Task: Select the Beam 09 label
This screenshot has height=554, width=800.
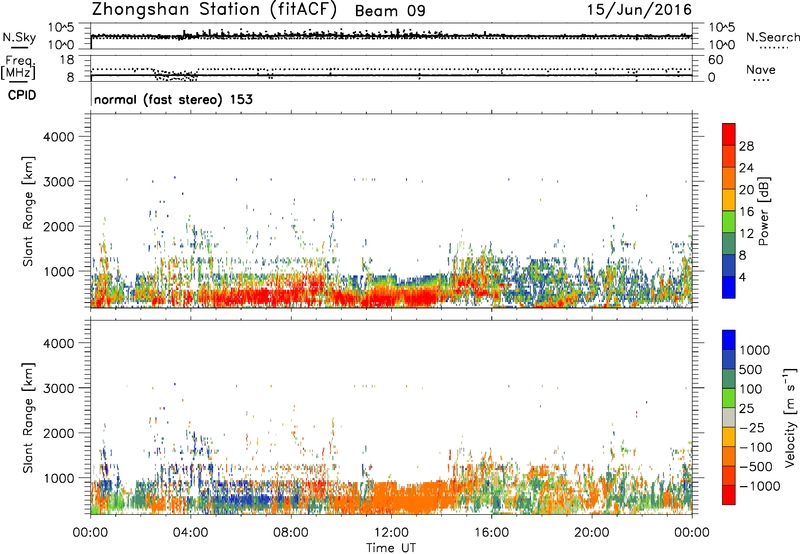Action: (x=390, y=11)
